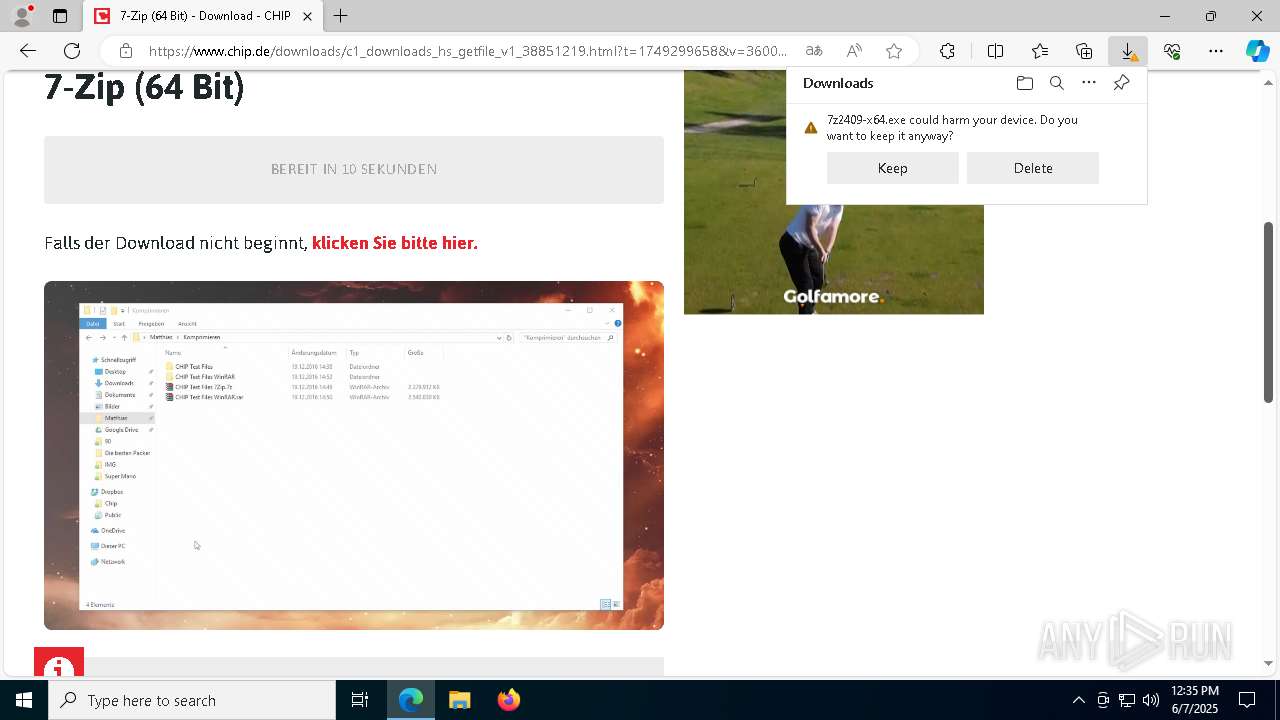The height and width of the screenshot is (720, 1280).
Task: Open the Favorites list icon
Action: point(1040,51)
